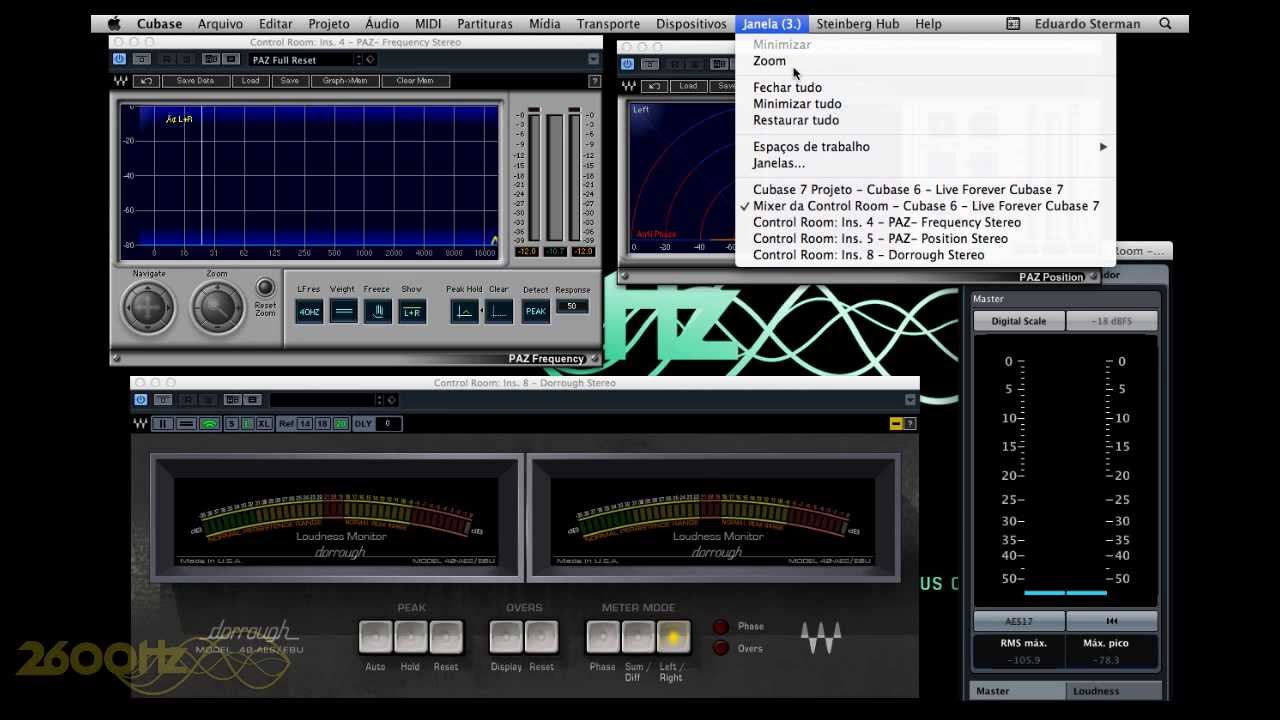Viewport: 1280px width, 720px height.
Task: Click Dorrough preset browser diamond icon
Action: point(392,400)
